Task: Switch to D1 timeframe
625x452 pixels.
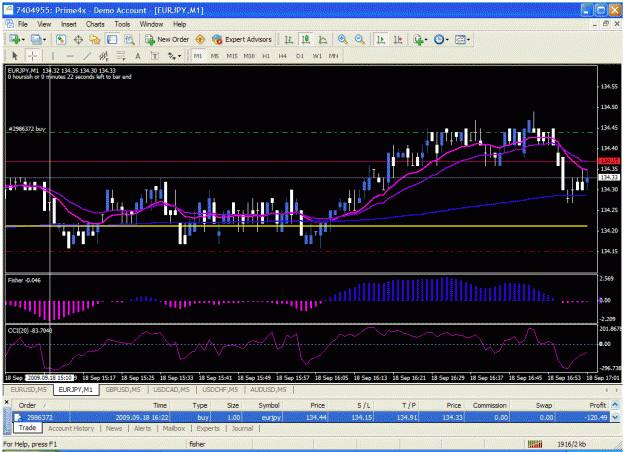Action: coord(300,56)
